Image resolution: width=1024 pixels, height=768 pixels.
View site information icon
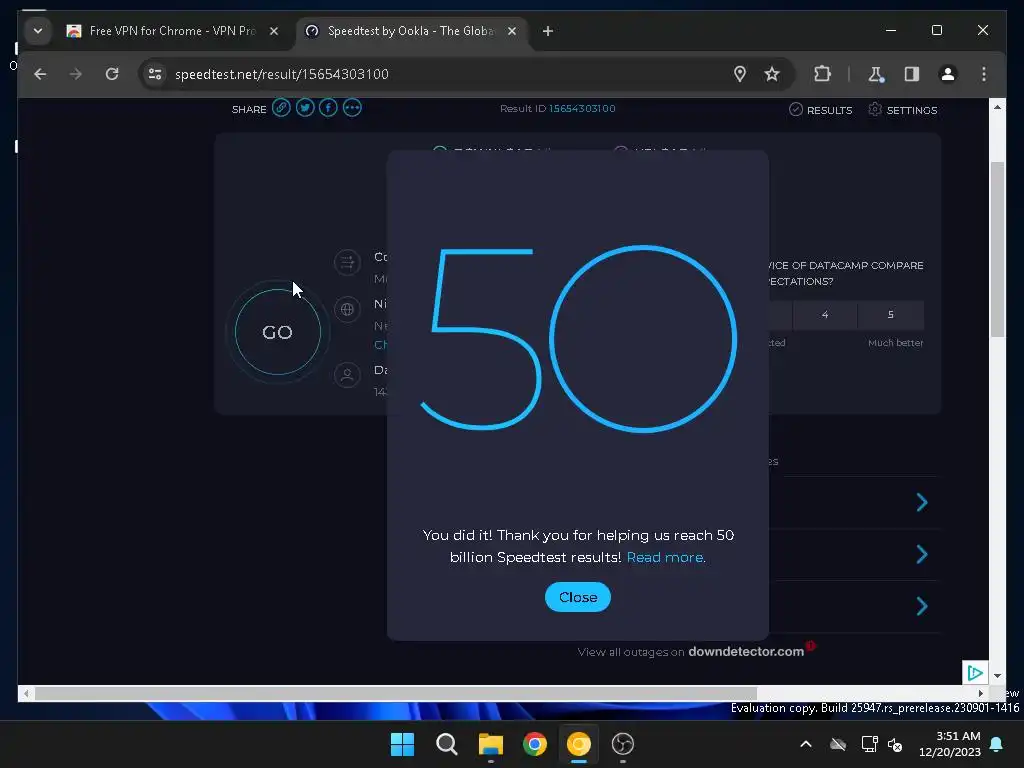coord(155,74)
